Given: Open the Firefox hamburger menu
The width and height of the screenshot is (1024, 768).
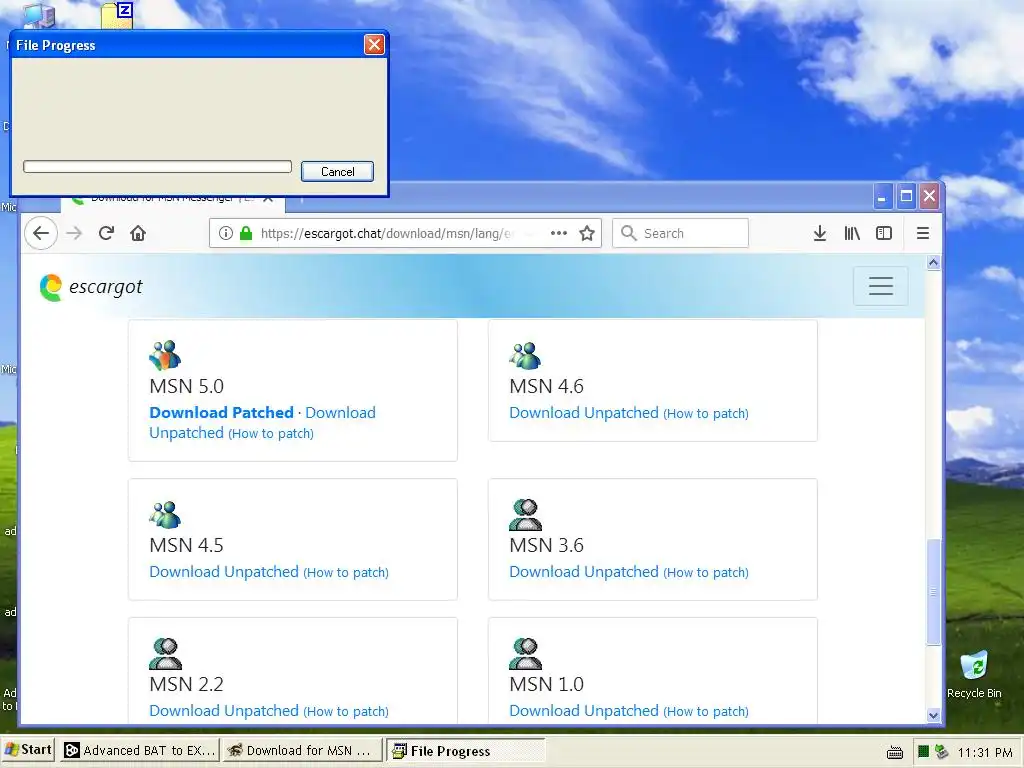Looking at the screenshot, I should point(923,233).
